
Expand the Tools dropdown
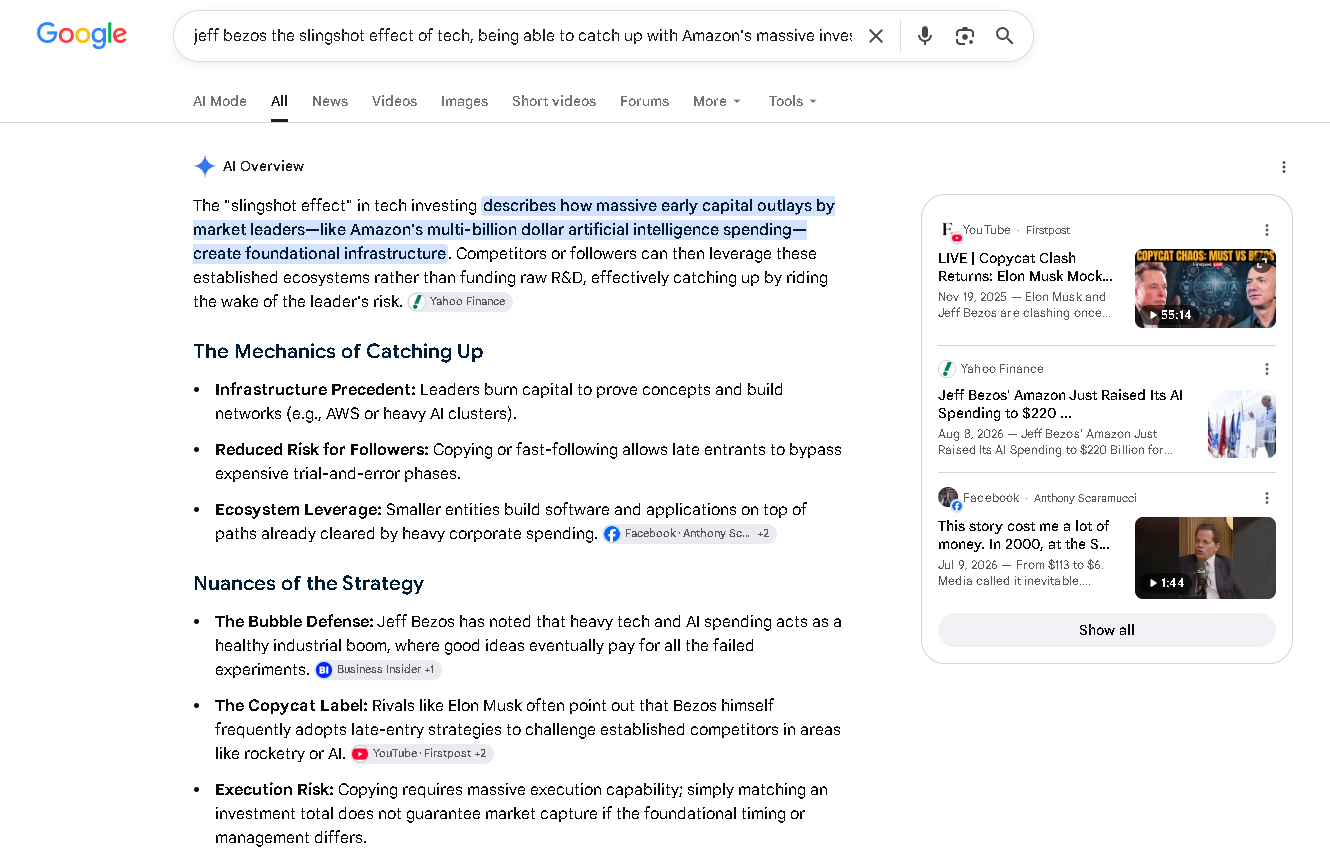point(793,101)
